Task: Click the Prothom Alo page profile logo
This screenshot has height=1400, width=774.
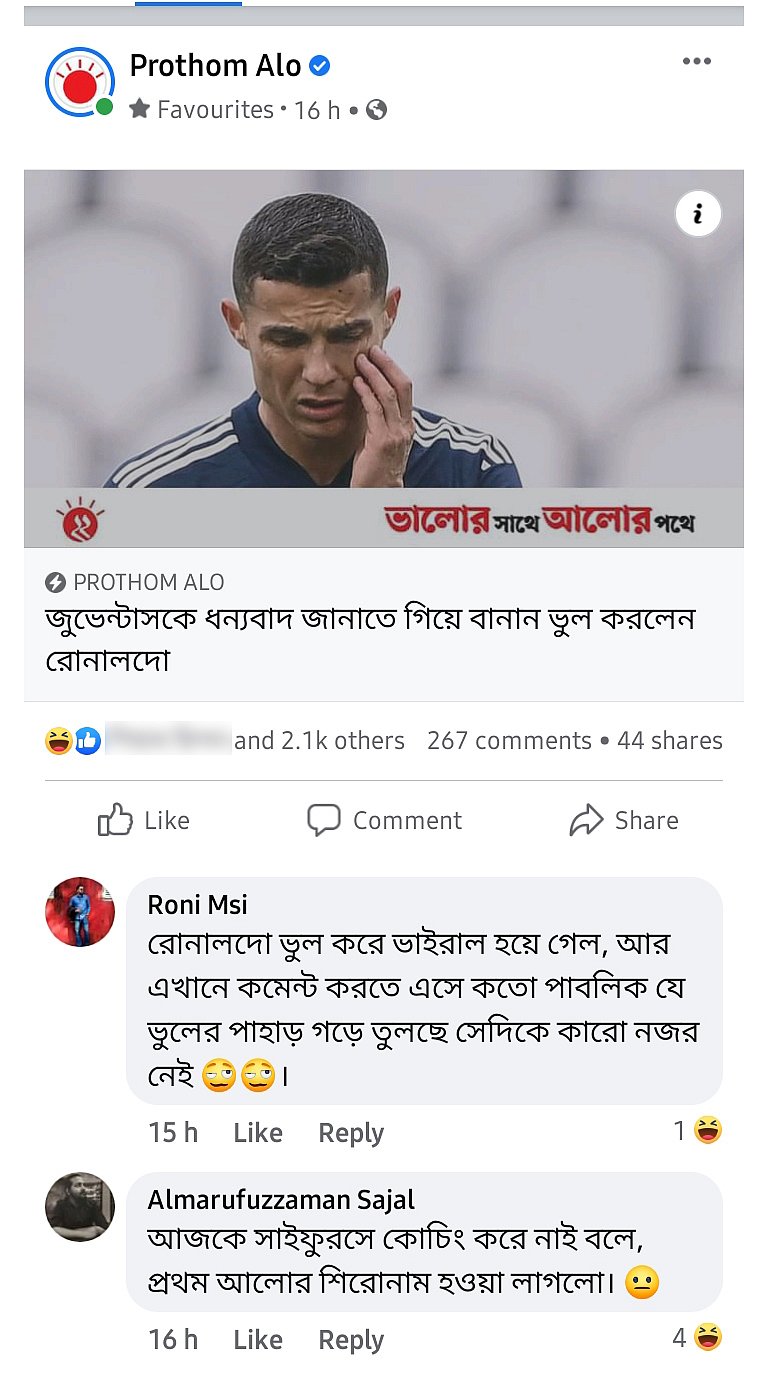Action: 79,82
